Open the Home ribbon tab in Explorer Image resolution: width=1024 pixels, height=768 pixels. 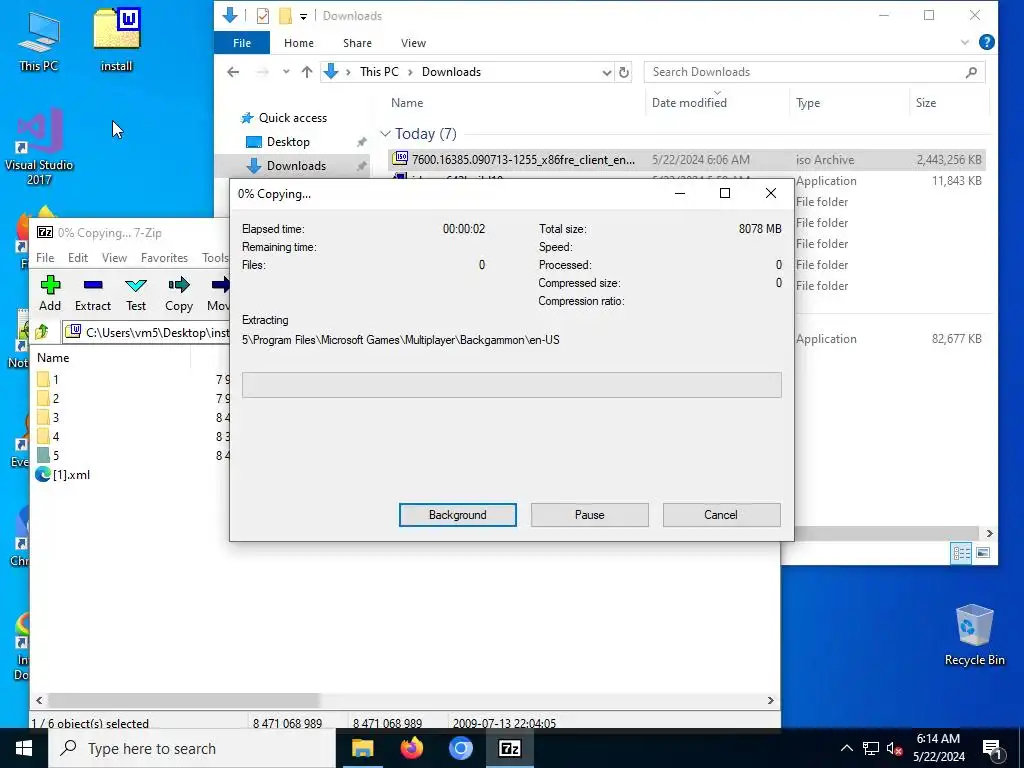tap(298, 43)
